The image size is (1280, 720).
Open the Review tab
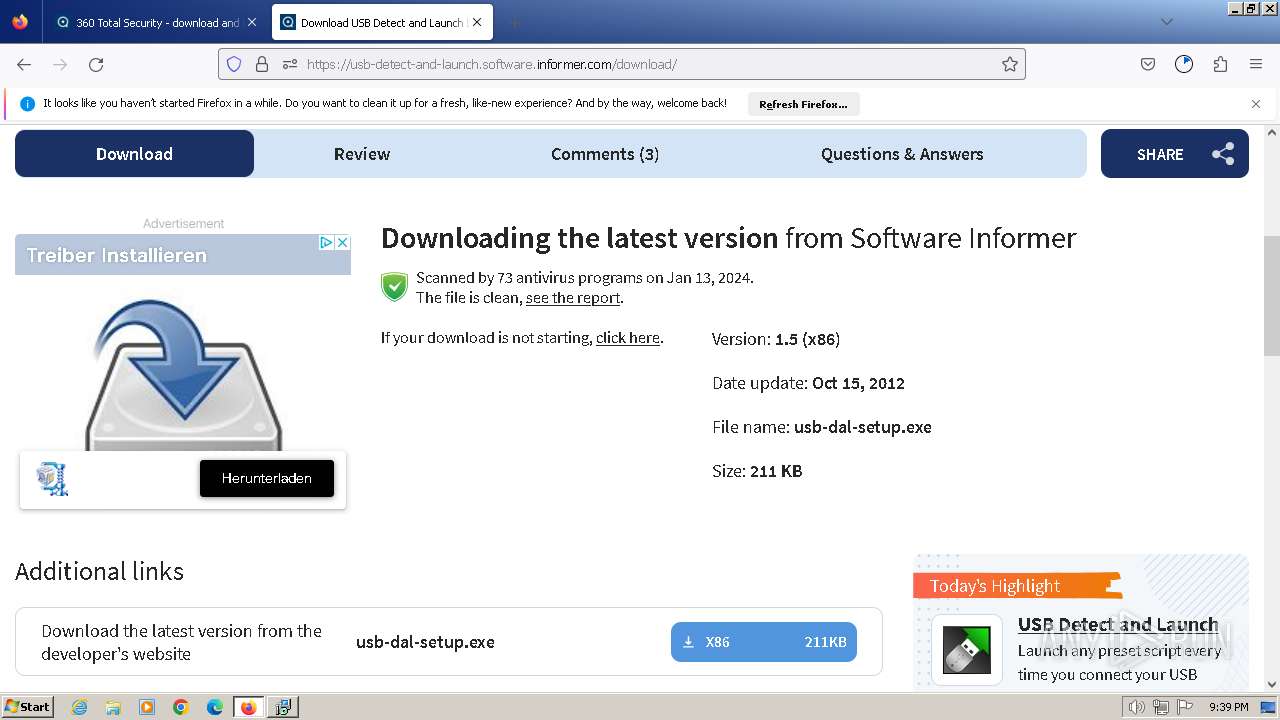pos(362,154)
